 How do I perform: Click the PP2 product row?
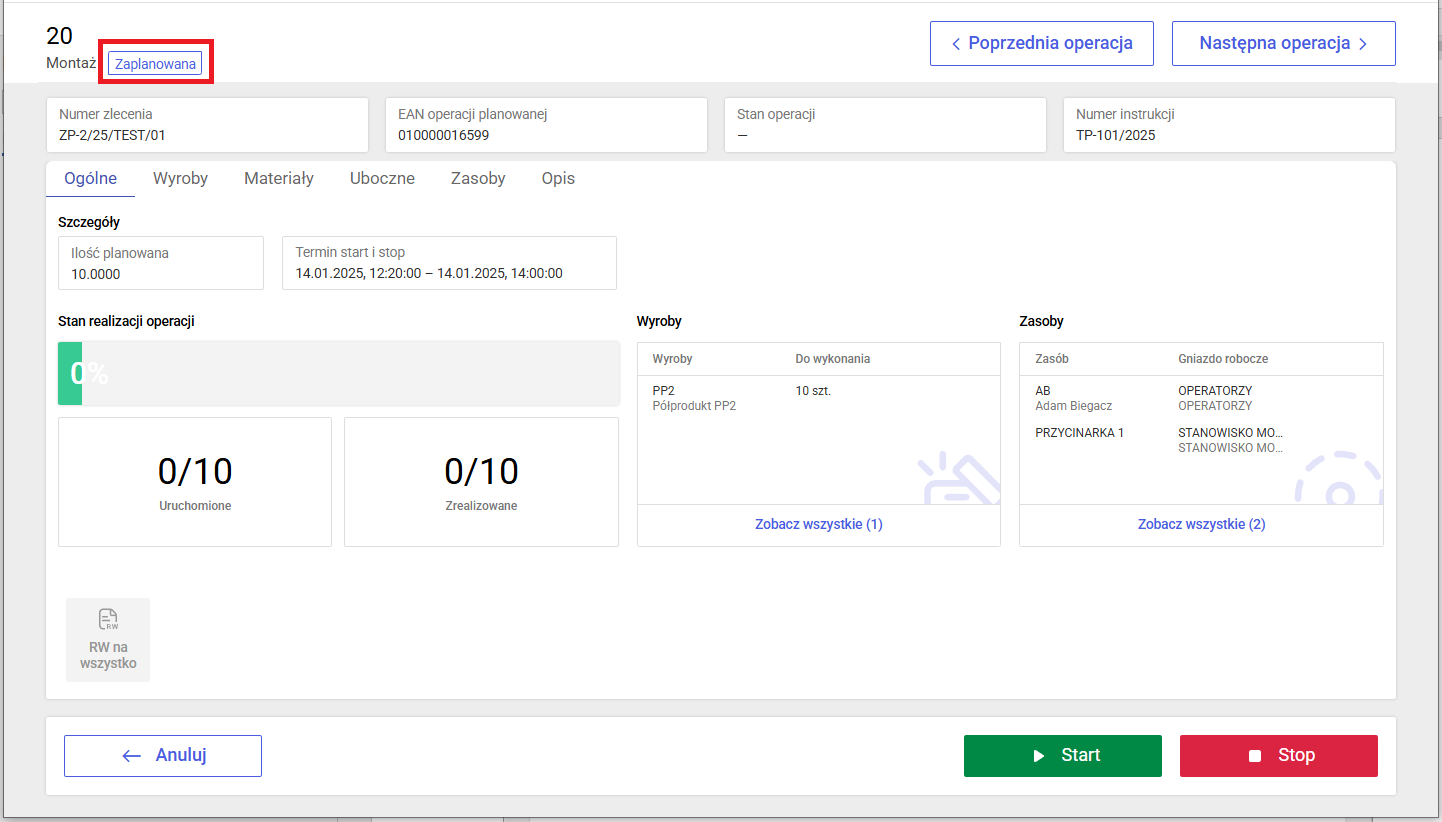819,398
